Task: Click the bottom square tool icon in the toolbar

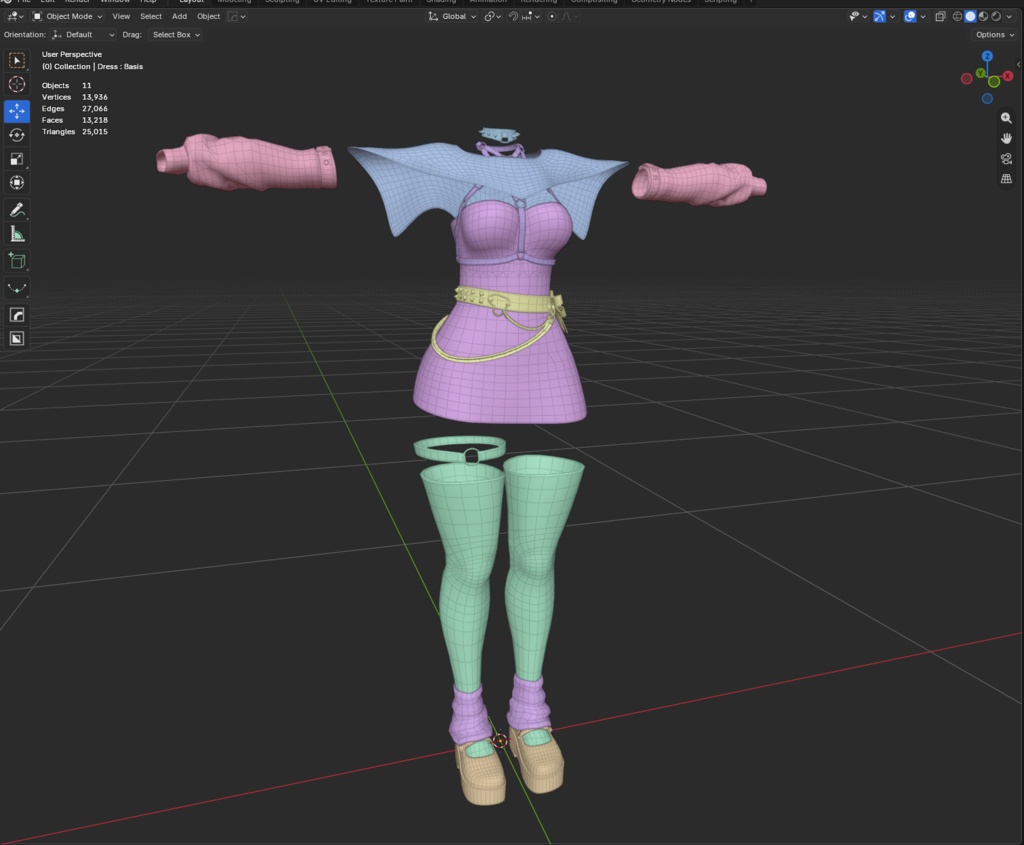Action: pos(17,338)
